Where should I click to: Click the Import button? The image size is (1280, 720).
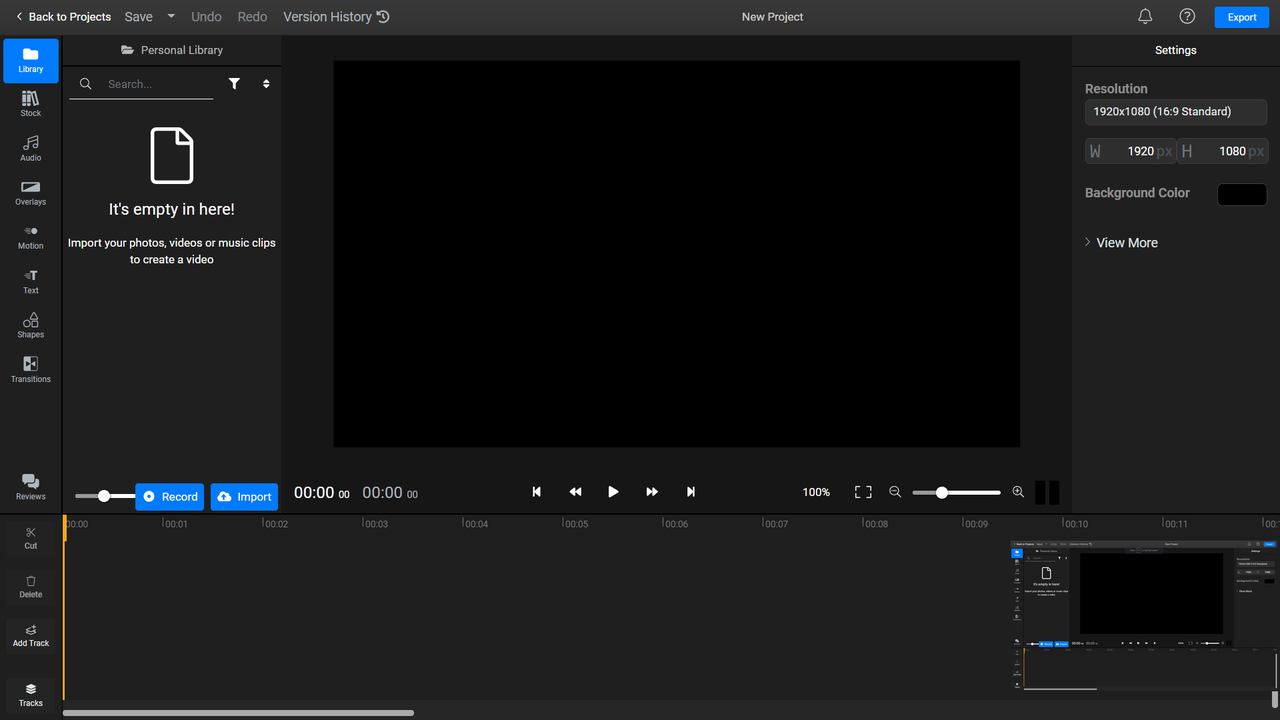click(244, 496)
